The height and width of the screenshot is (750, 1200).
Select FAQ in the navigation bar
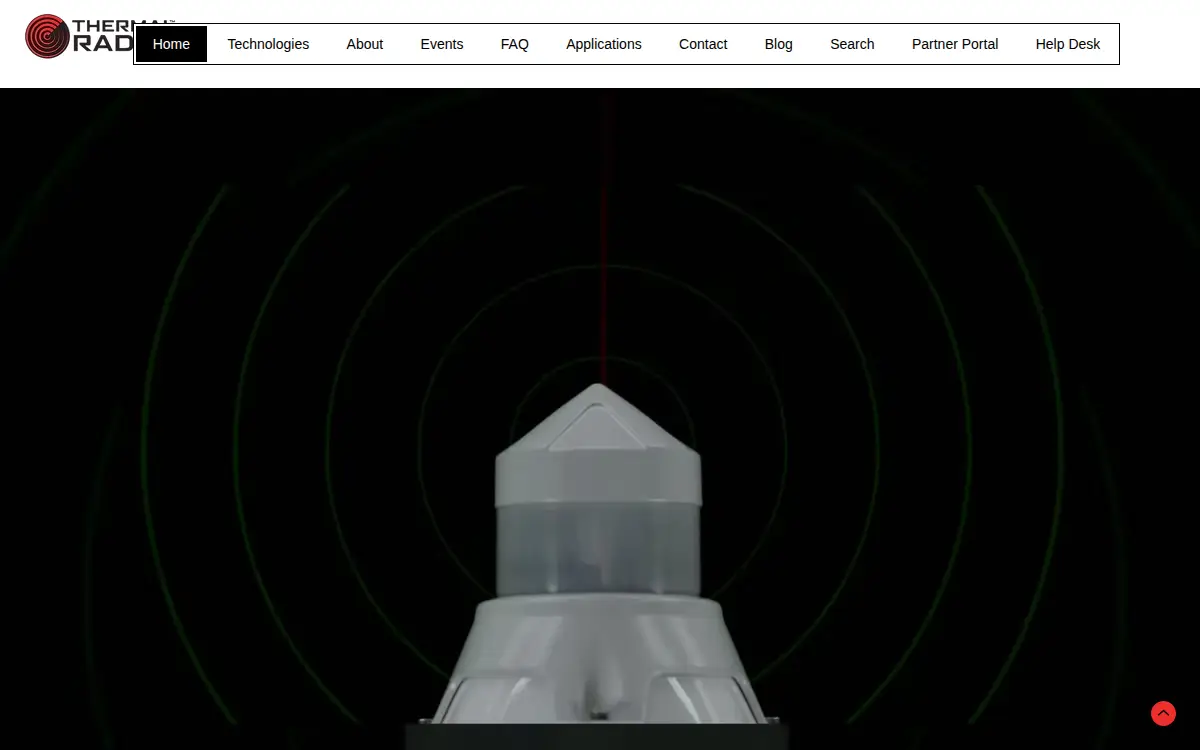(x=515, y=44)
